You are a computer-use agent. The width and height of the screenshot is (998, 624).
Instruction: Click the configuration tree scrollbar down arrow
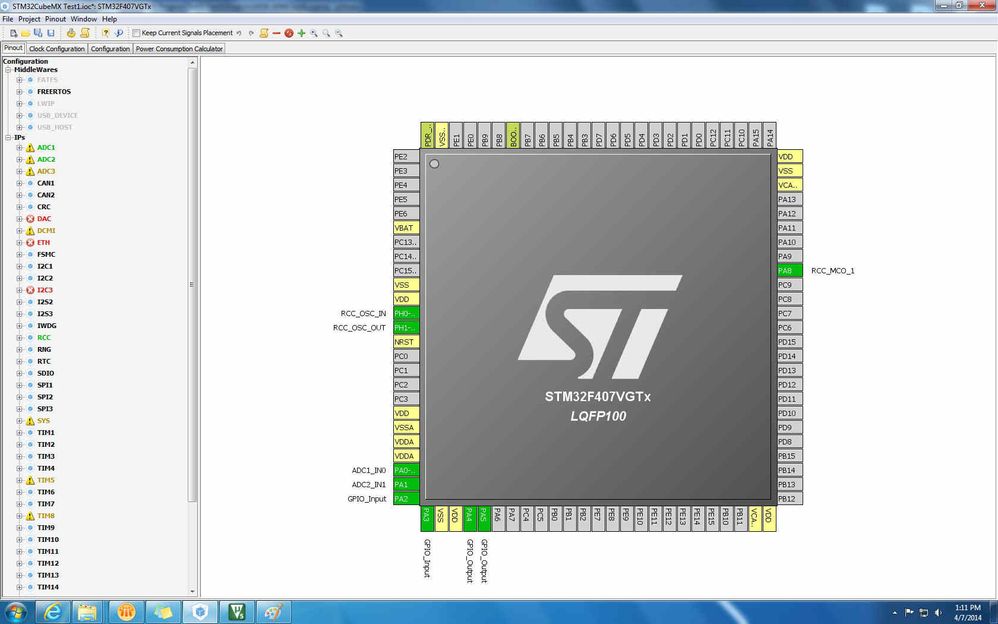192,592
